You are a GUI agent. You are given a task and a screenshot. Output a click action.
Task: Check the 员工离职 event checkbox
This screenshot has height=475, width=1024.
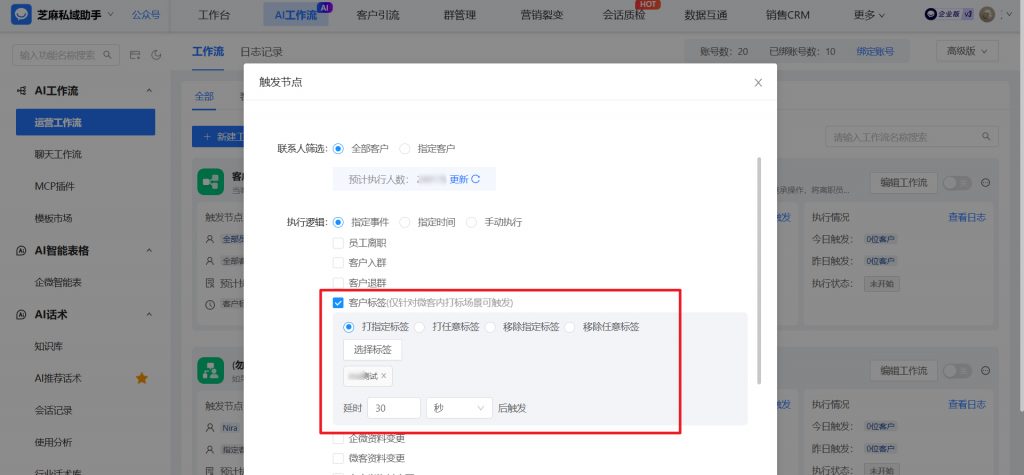(338, 243)
